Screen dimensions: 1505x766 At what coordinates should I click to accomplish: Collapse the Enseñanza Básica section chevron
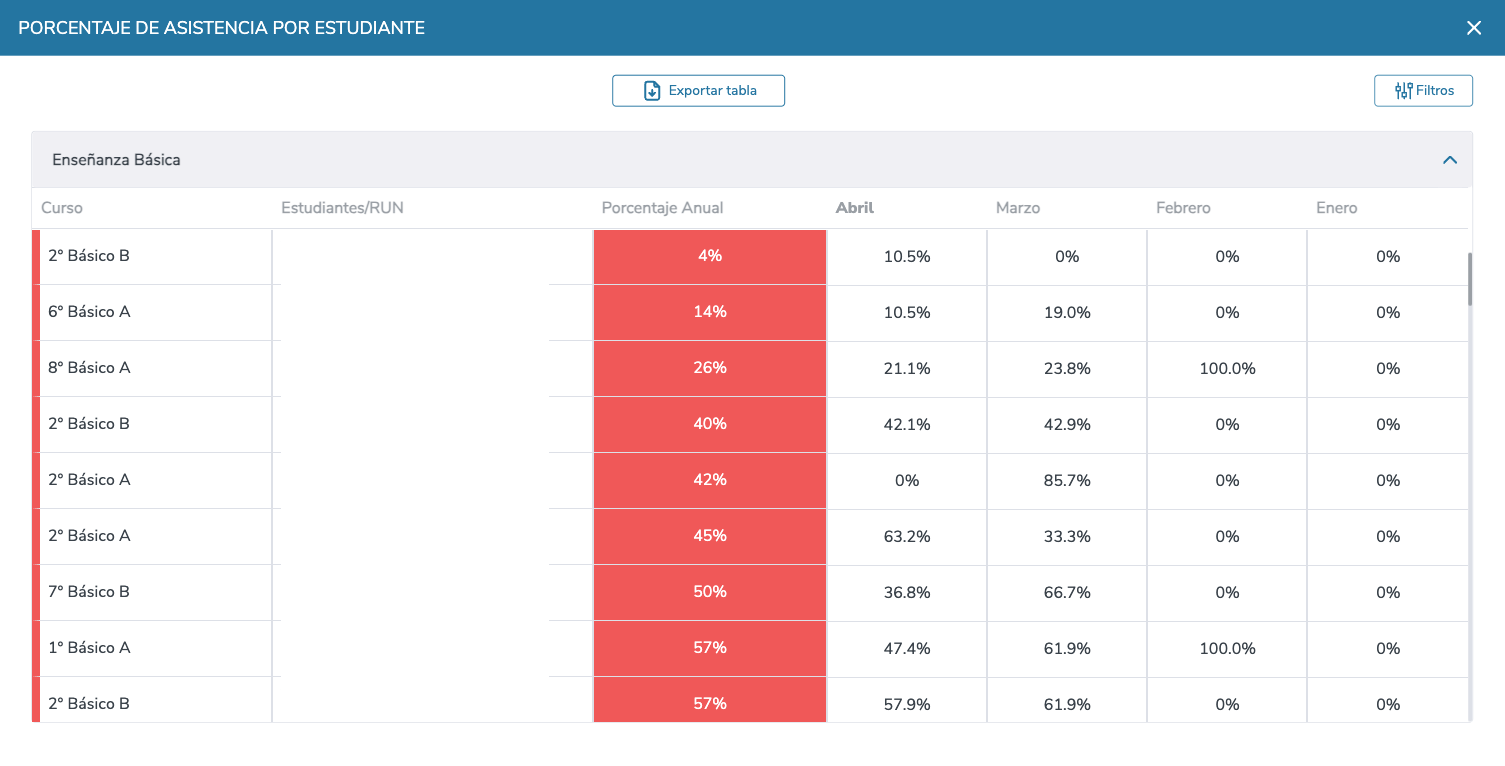point(1450,160)
